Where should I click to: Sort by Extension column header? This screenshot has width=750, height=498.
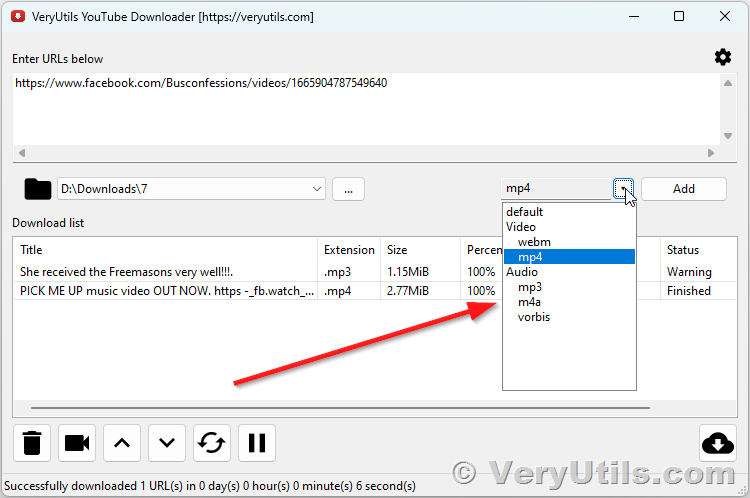(x=349, y=250)
